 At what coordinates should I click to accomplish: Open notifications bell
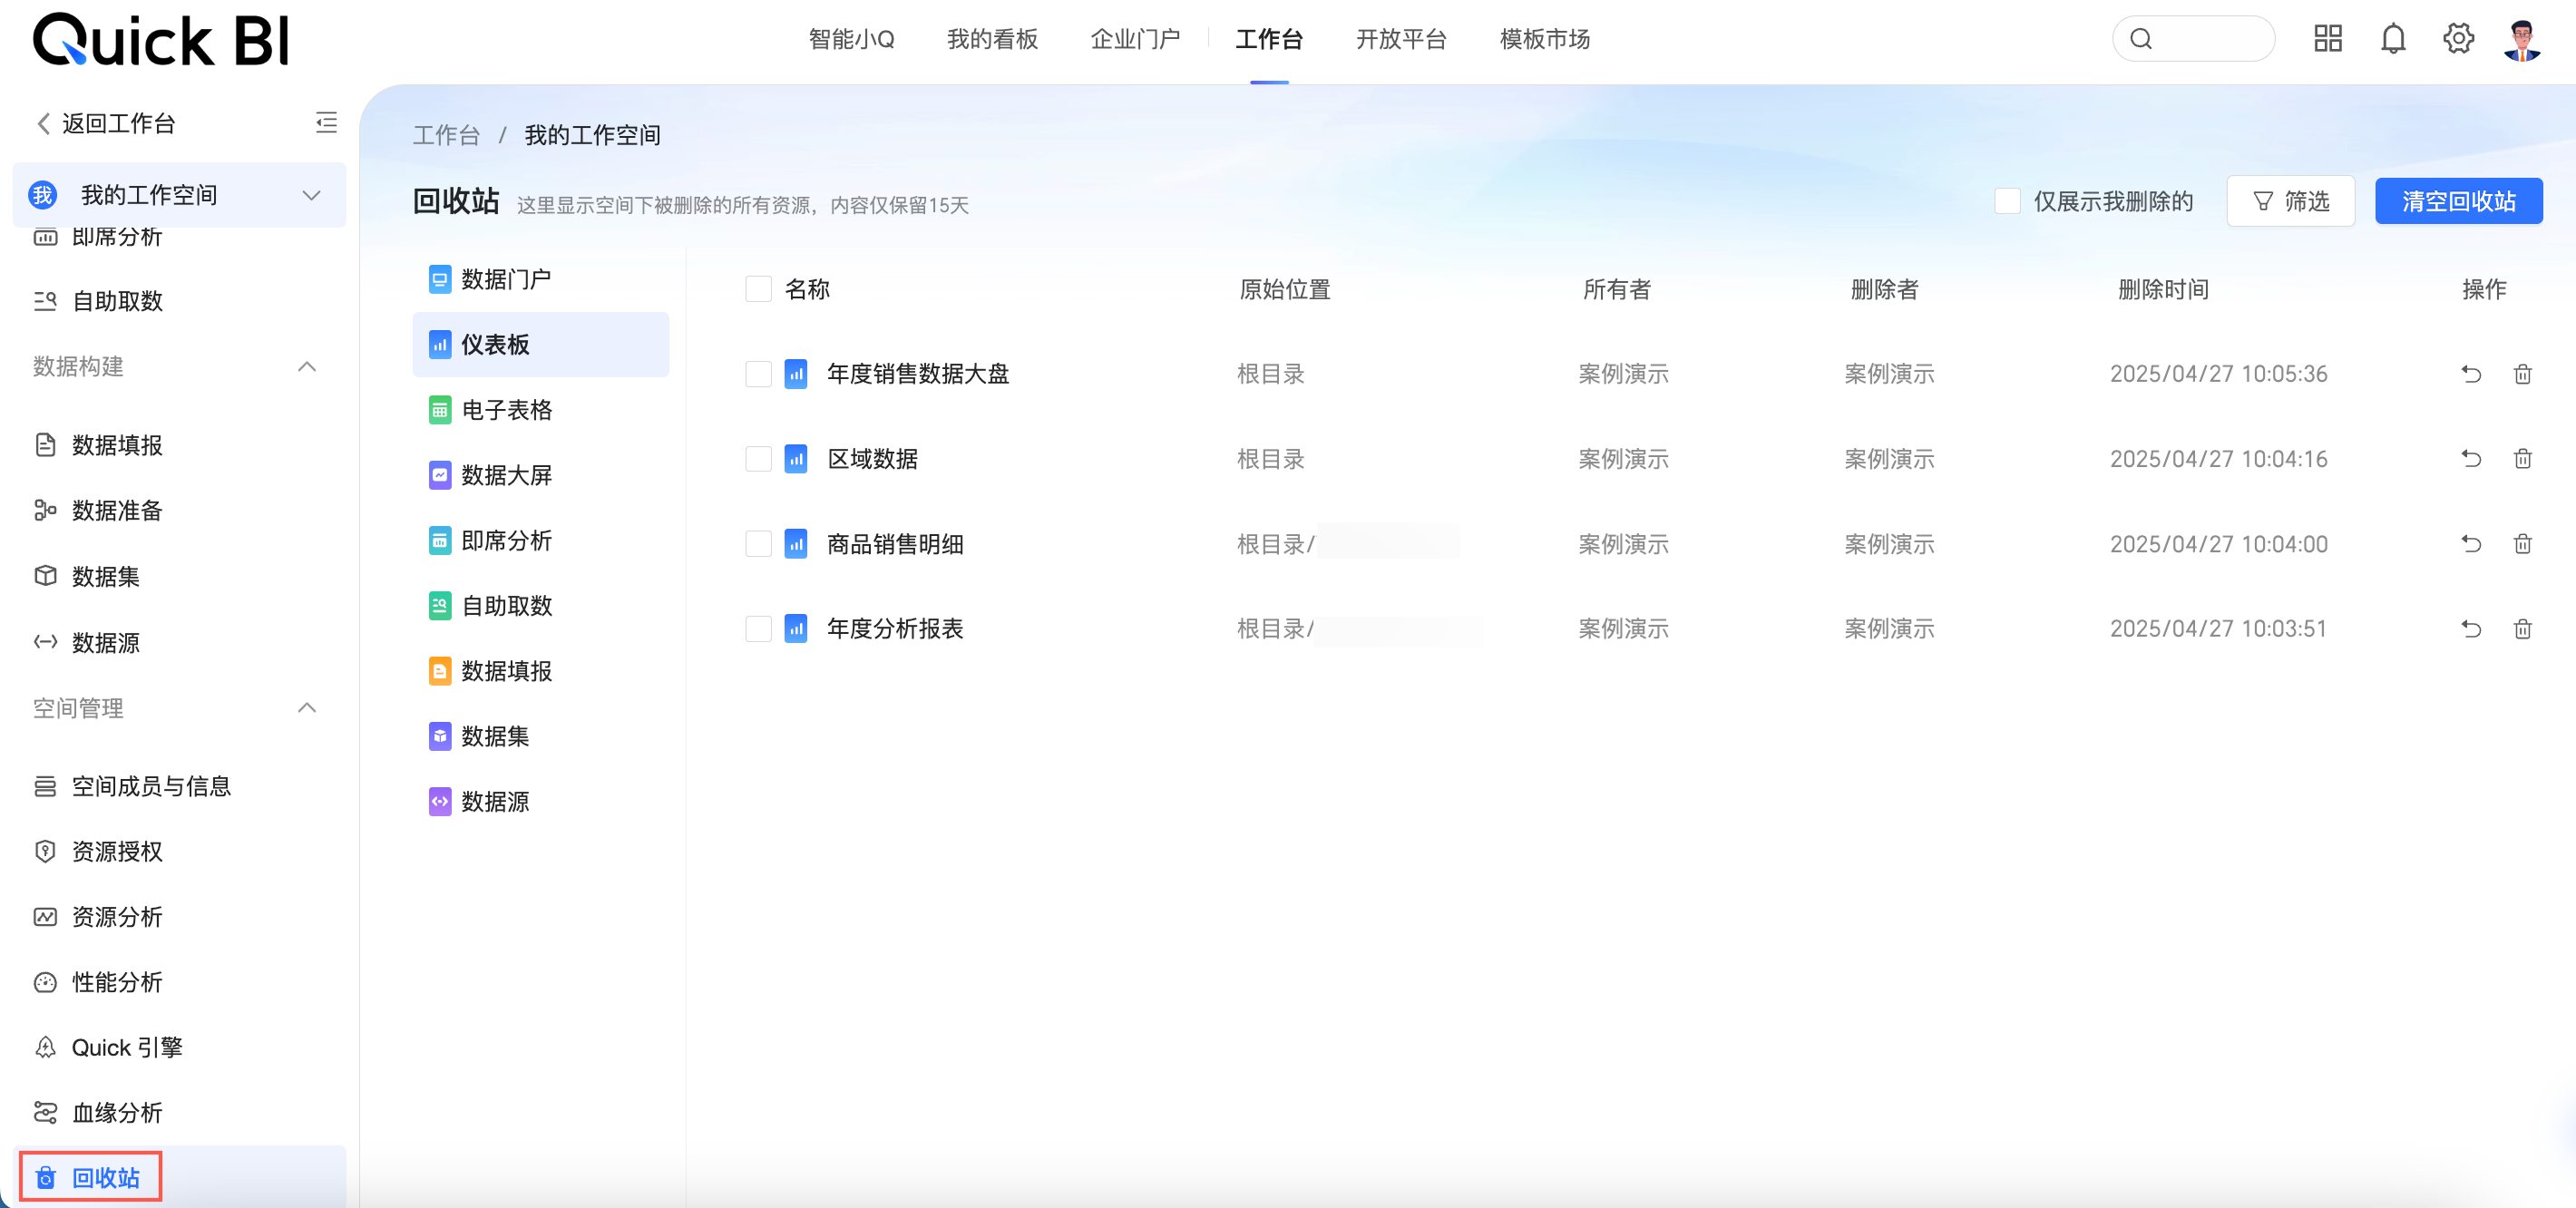(x=2393, y=39)
